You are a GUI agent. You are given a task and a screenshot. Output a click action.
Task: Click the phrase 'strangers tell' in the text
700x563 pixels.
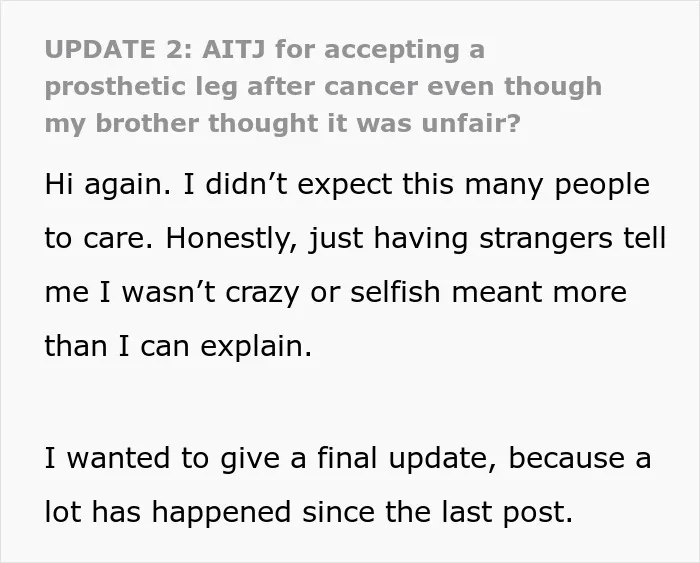[x=573, y=238]
